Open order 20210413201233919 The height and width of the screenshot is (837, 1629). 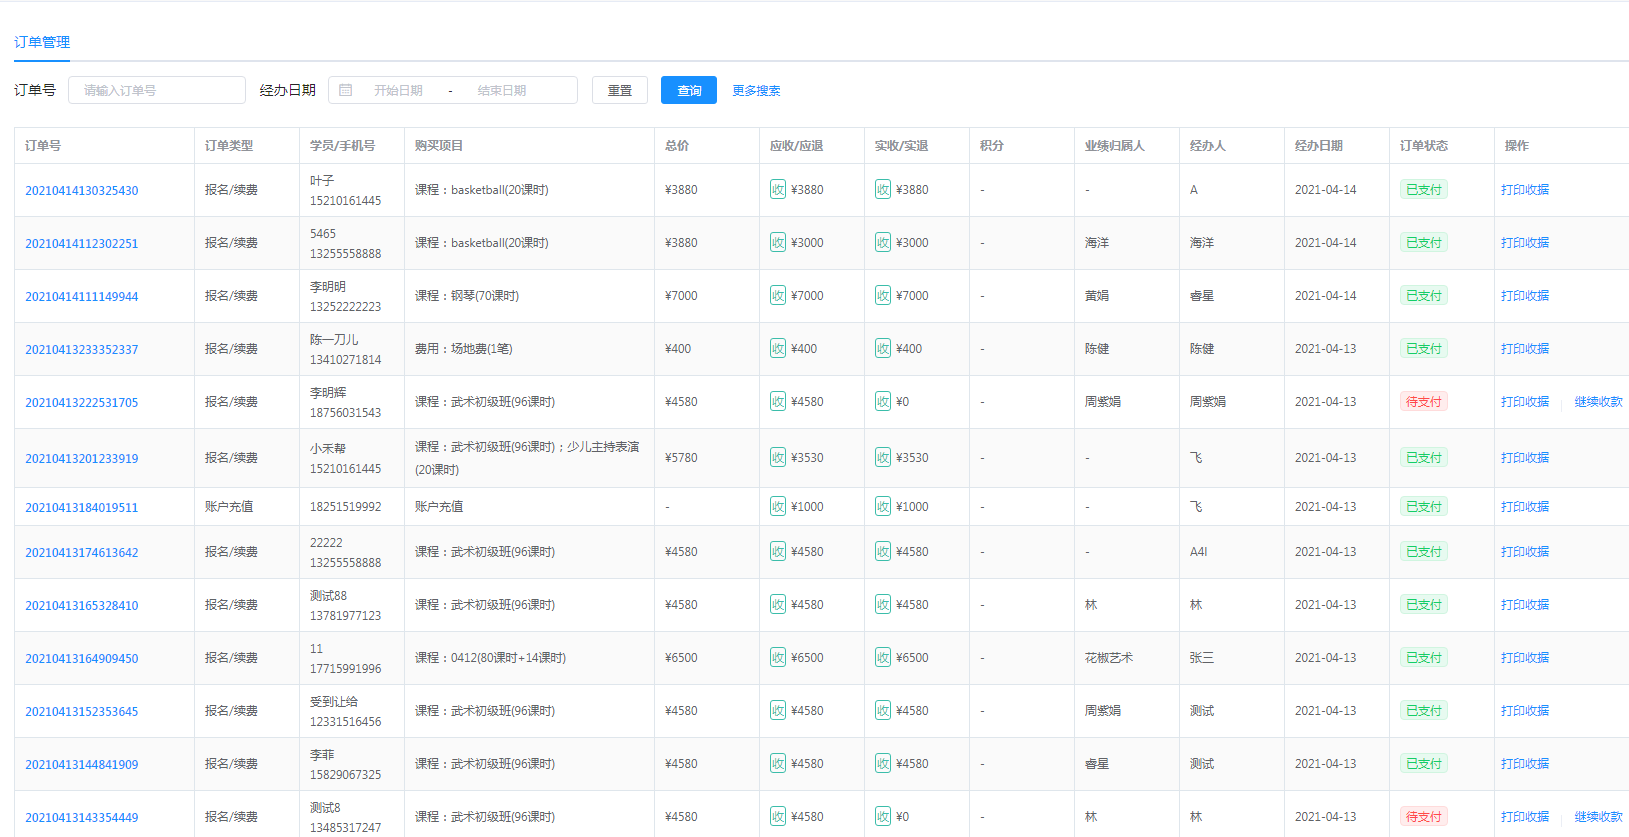coord(82,458)
